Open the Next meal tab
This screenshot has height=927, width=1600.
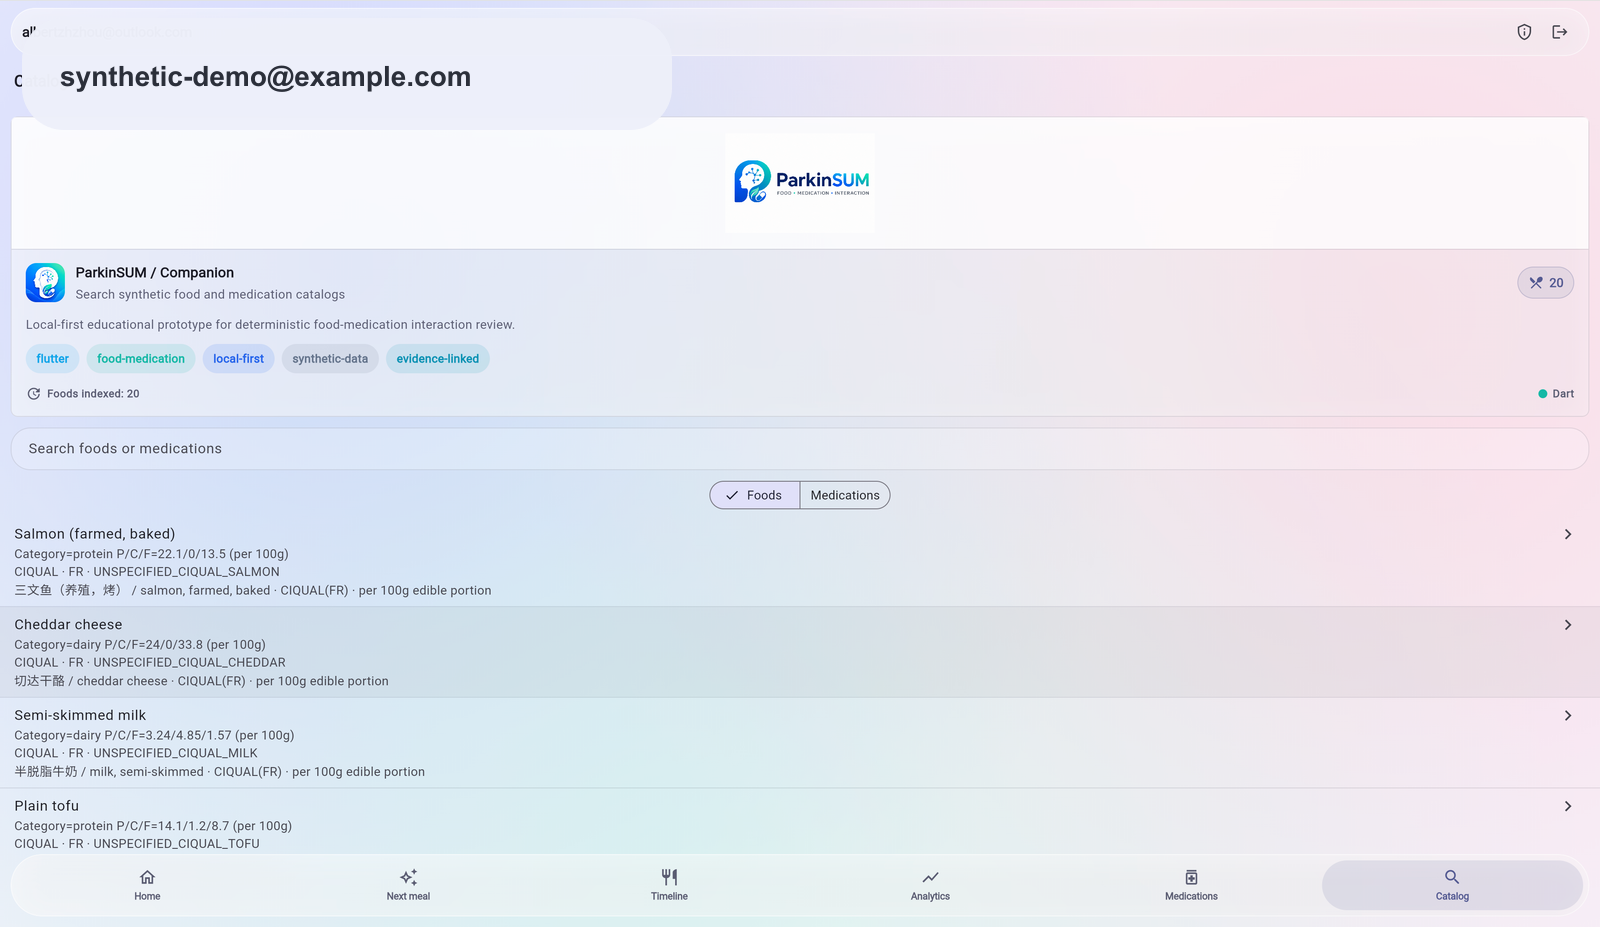coord(408,885)
